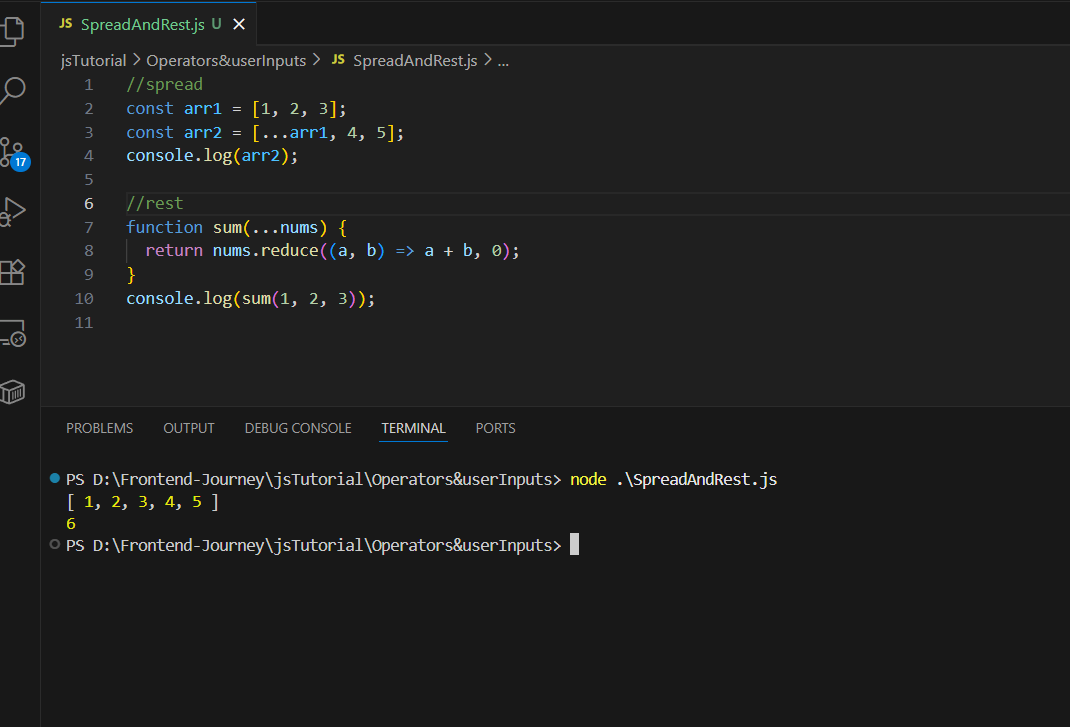The height and width of the screenshot is (727, 1070).
Task: Click the 'U' untracked status on tab
Action: 216,24
